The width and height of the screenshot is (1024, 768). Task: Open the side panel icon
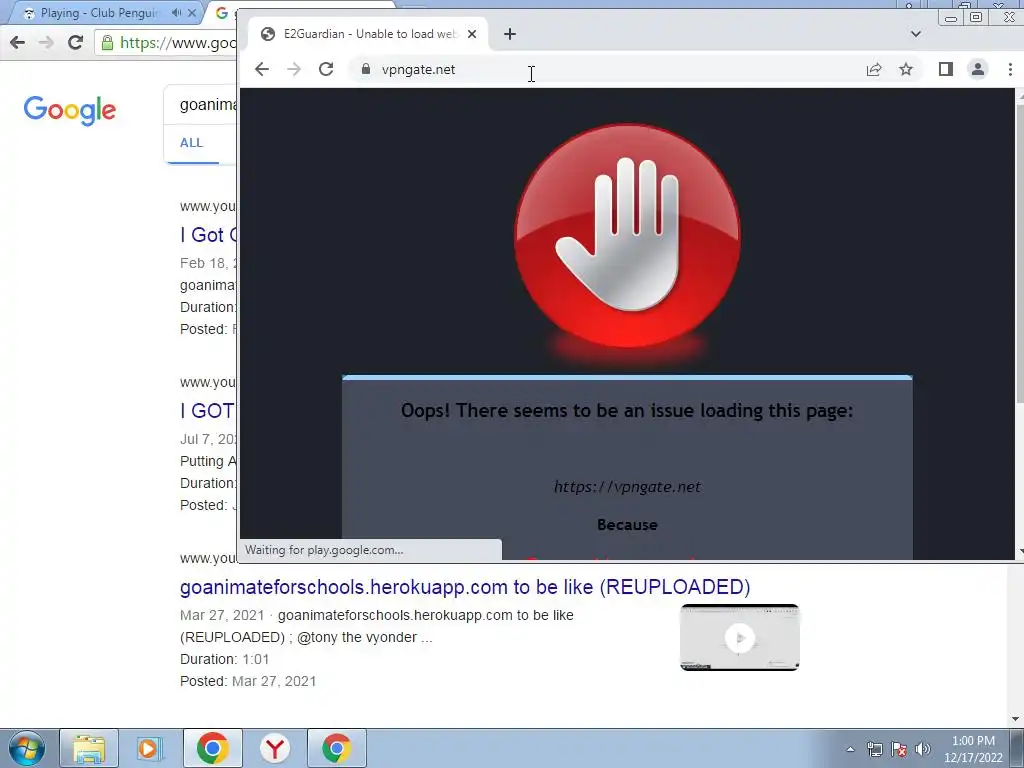click(946, 69)
